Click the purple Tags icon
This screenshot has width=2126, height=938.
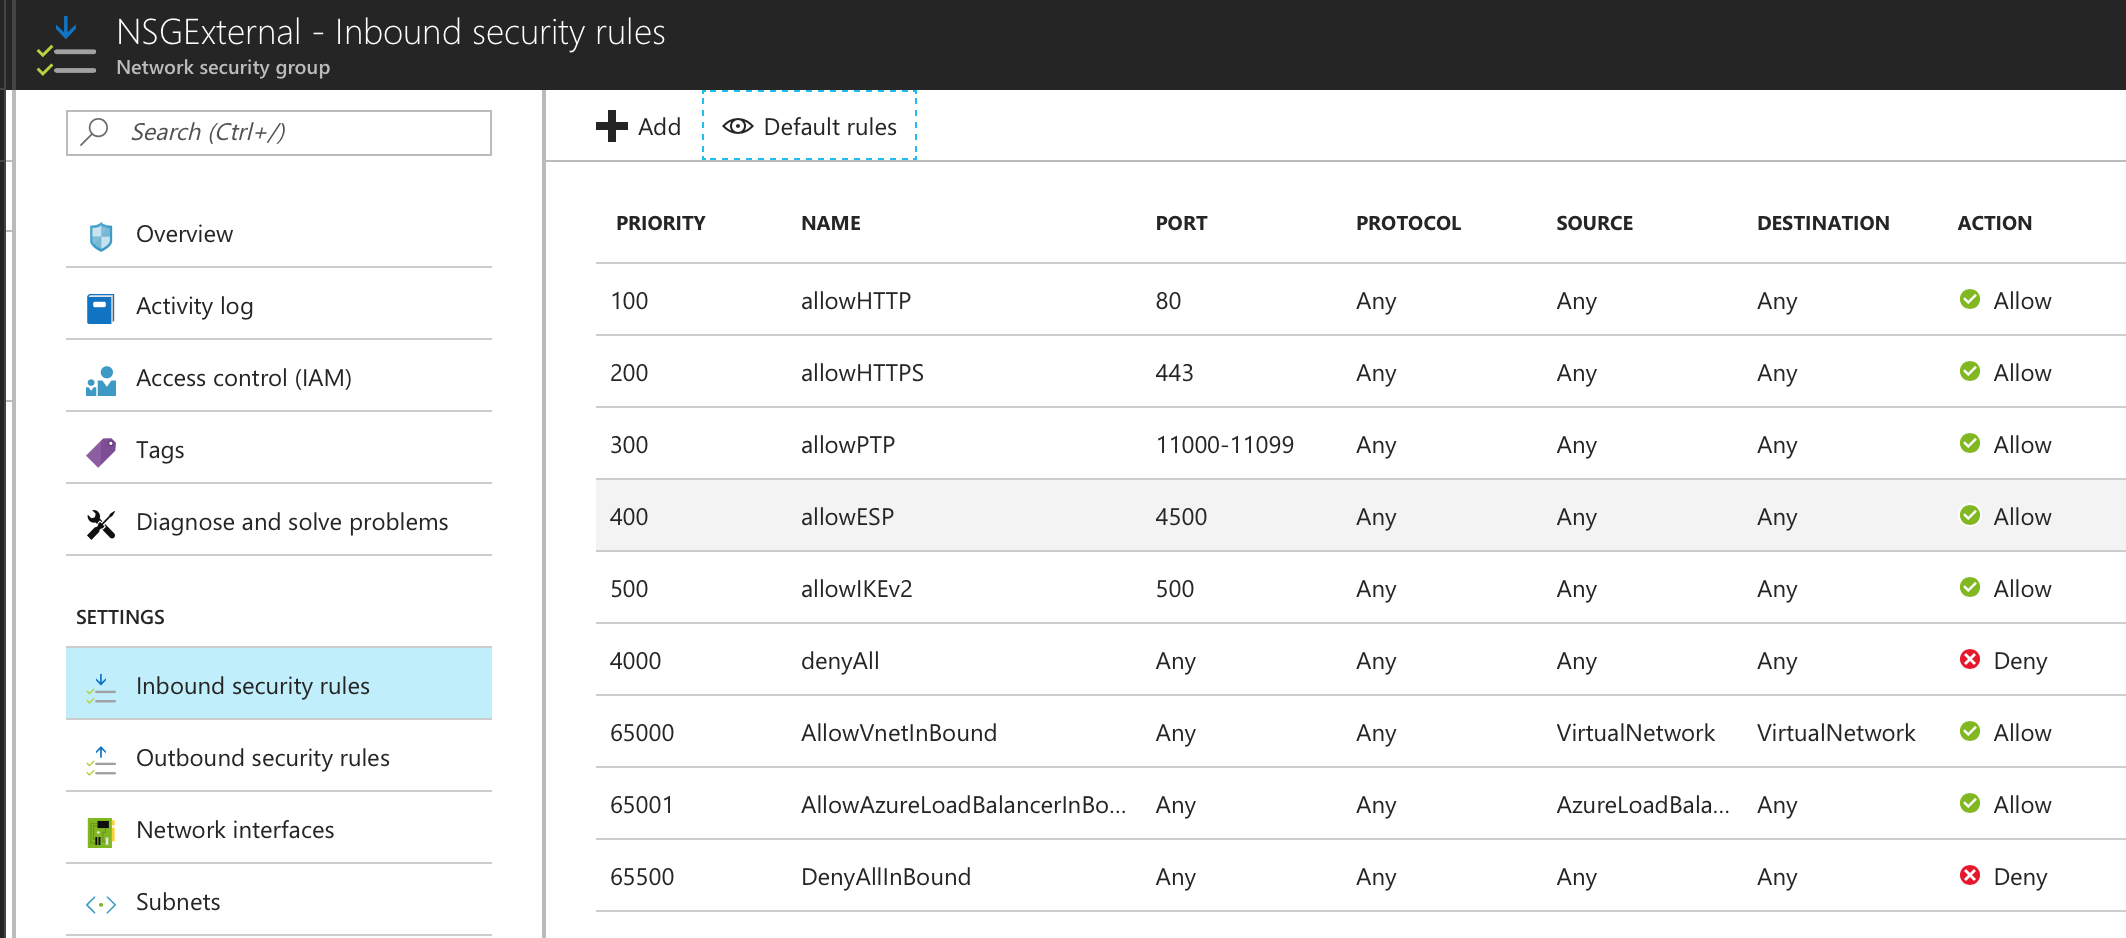click(x=101, y=452)
